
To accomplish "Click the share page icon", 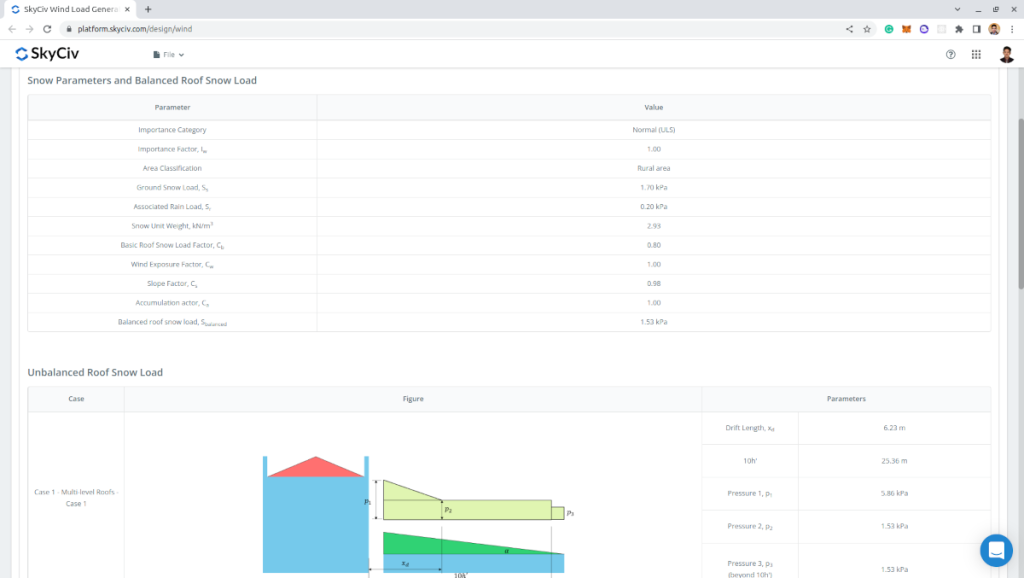I will tap(850, 29).
